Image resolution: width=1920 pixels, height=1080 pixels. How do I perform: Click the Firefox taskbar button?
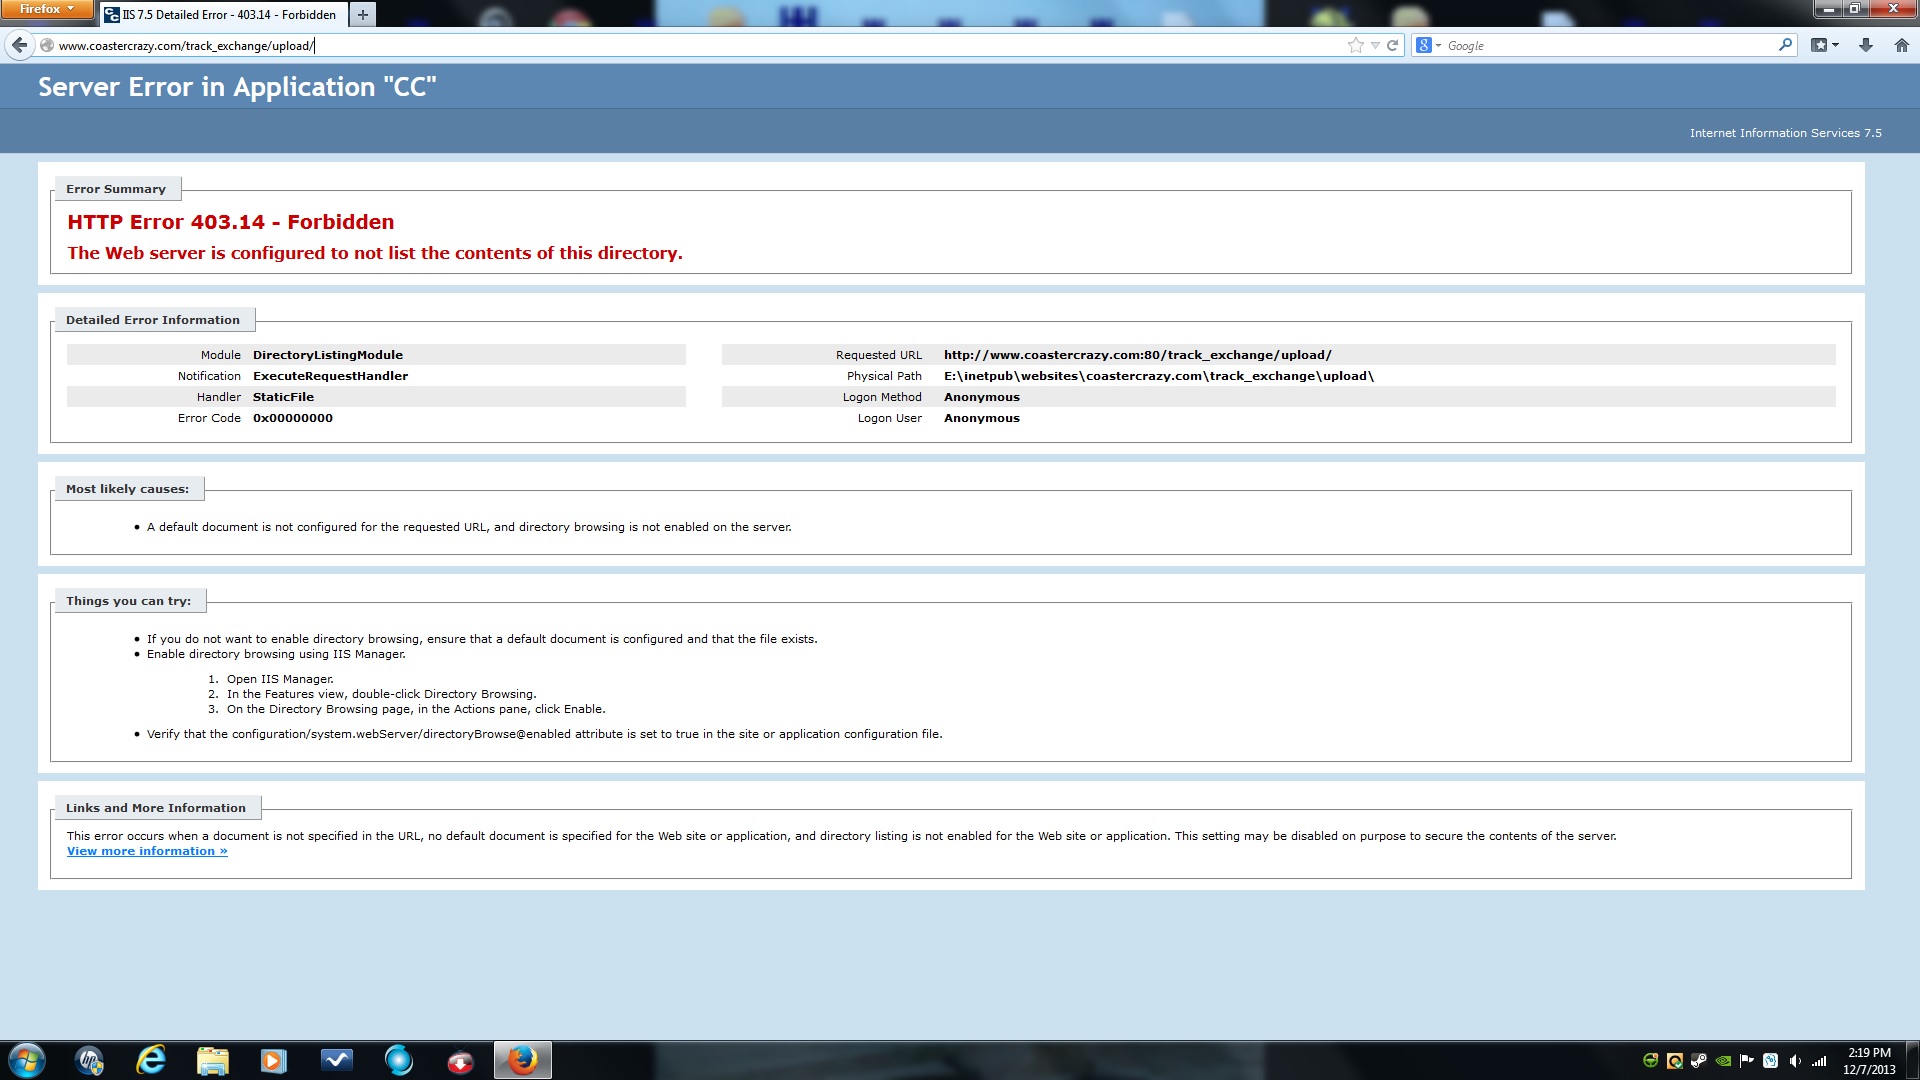522,1060
